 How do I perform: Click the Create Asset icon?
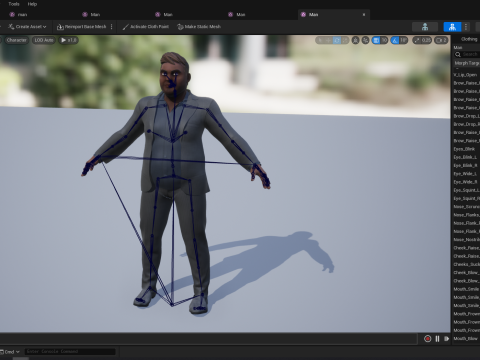(x=11, y=27)
